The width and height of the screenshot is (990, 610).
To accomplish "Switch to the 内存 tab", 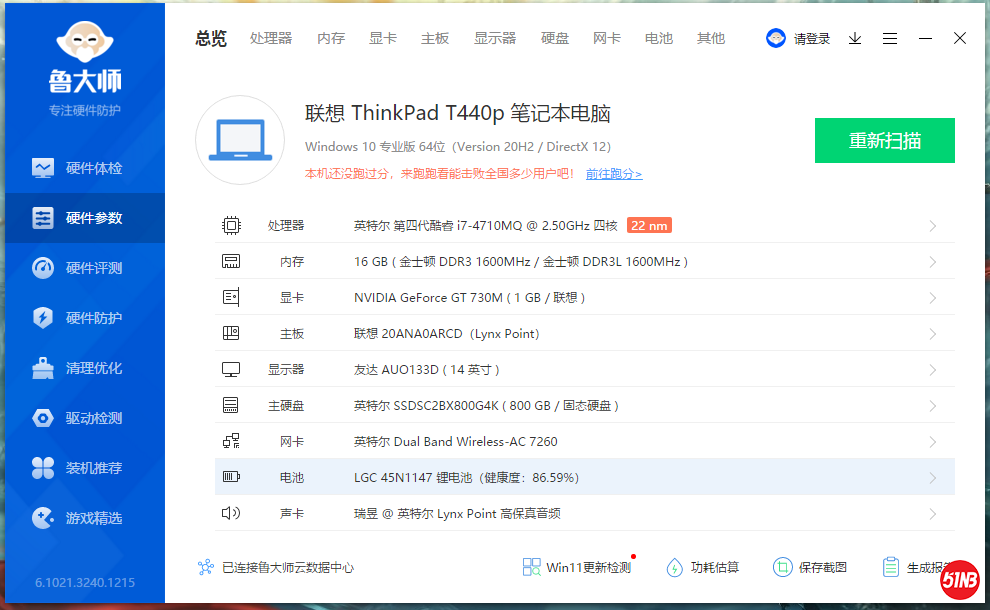I will (331, 38).
